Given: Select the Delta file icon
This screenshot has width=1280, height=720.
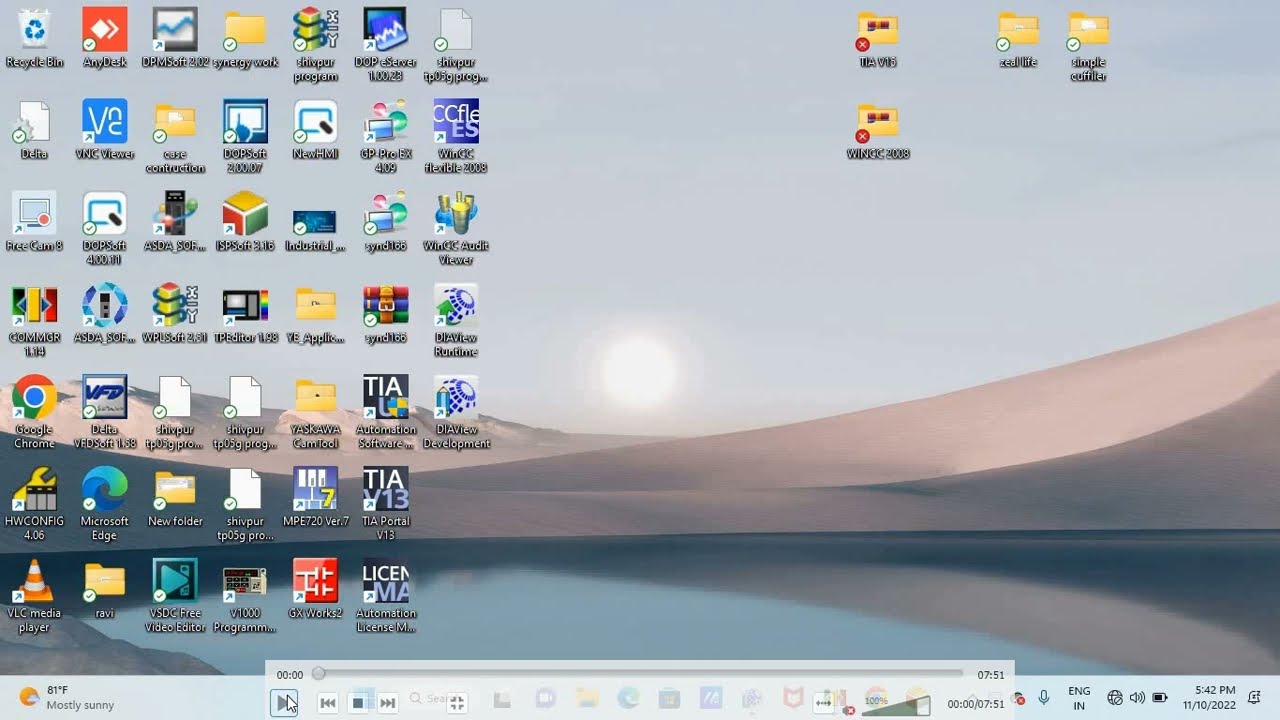Looking at the screenshot, I should pos(34,130).
